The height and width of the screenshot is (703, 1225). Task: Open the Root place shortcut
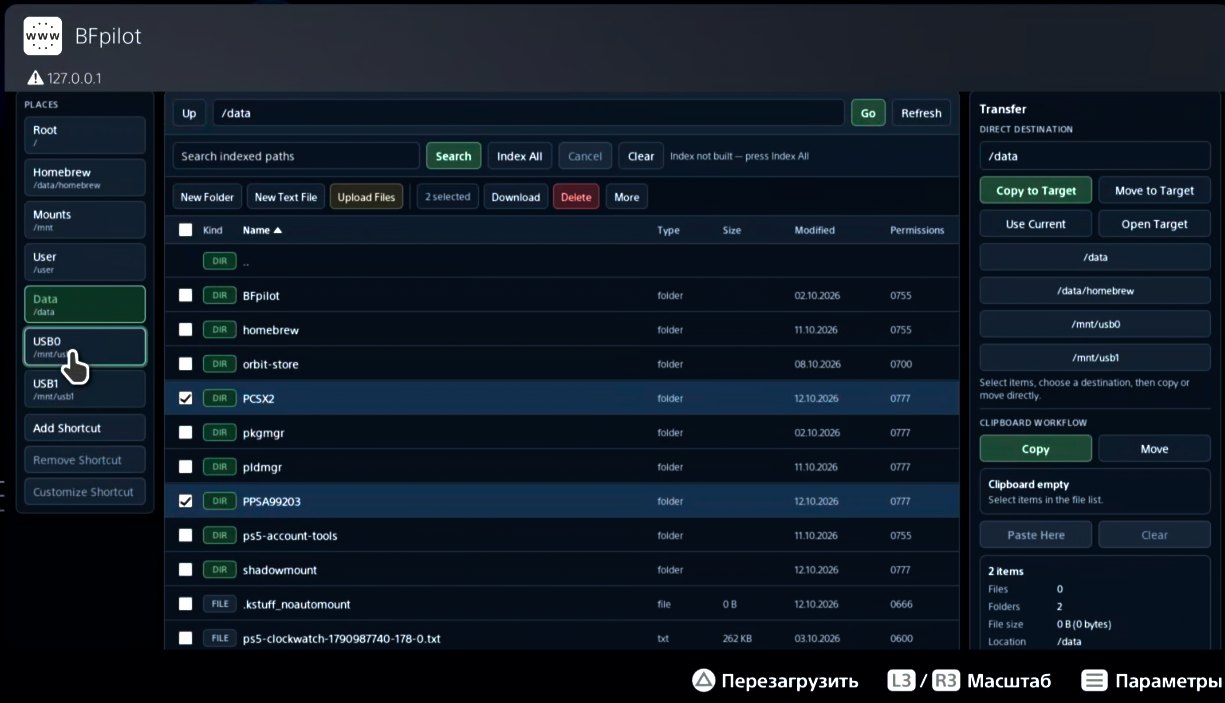point(85,135)
